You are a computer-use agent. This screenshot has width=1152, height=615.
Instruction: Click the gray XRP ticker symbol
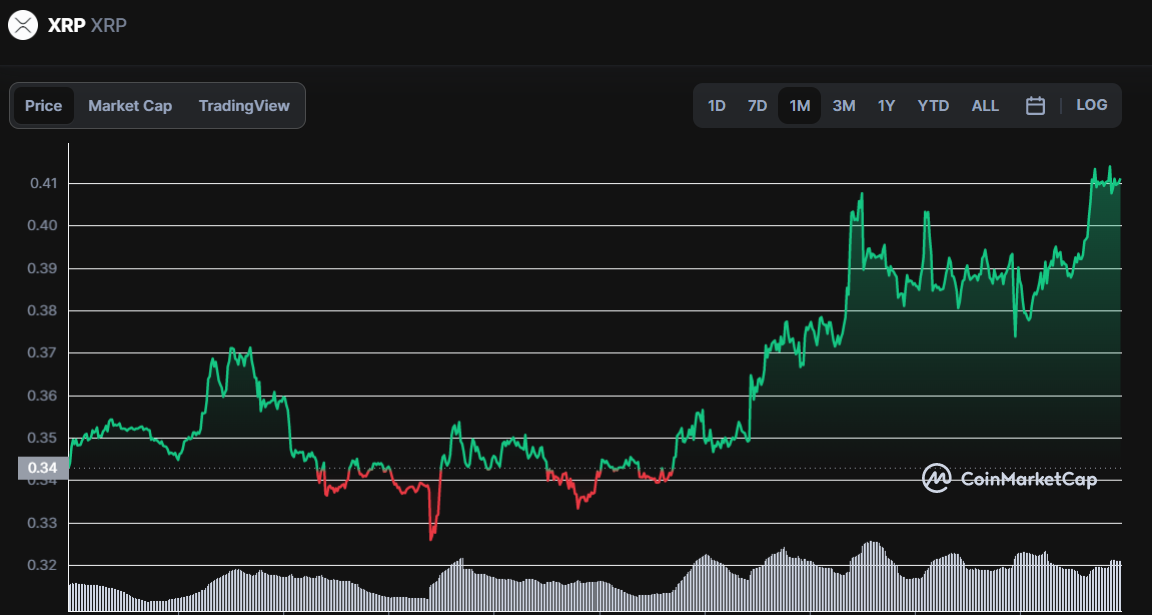(109, 26)
